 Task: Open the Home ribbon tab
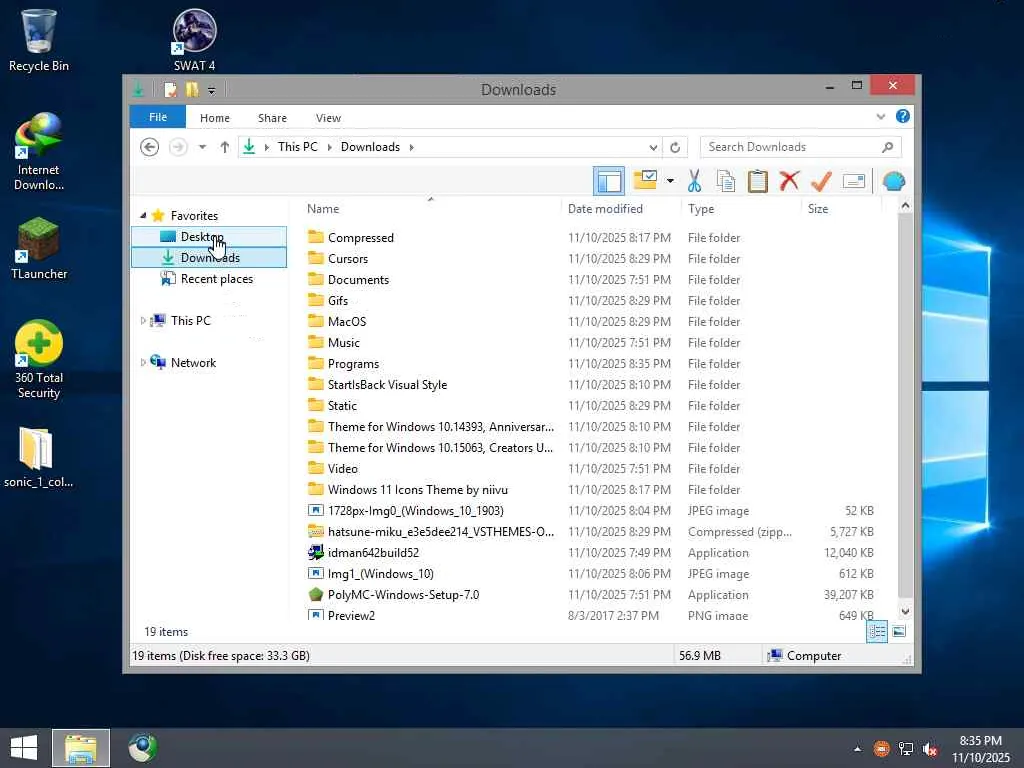coord(215,118)
